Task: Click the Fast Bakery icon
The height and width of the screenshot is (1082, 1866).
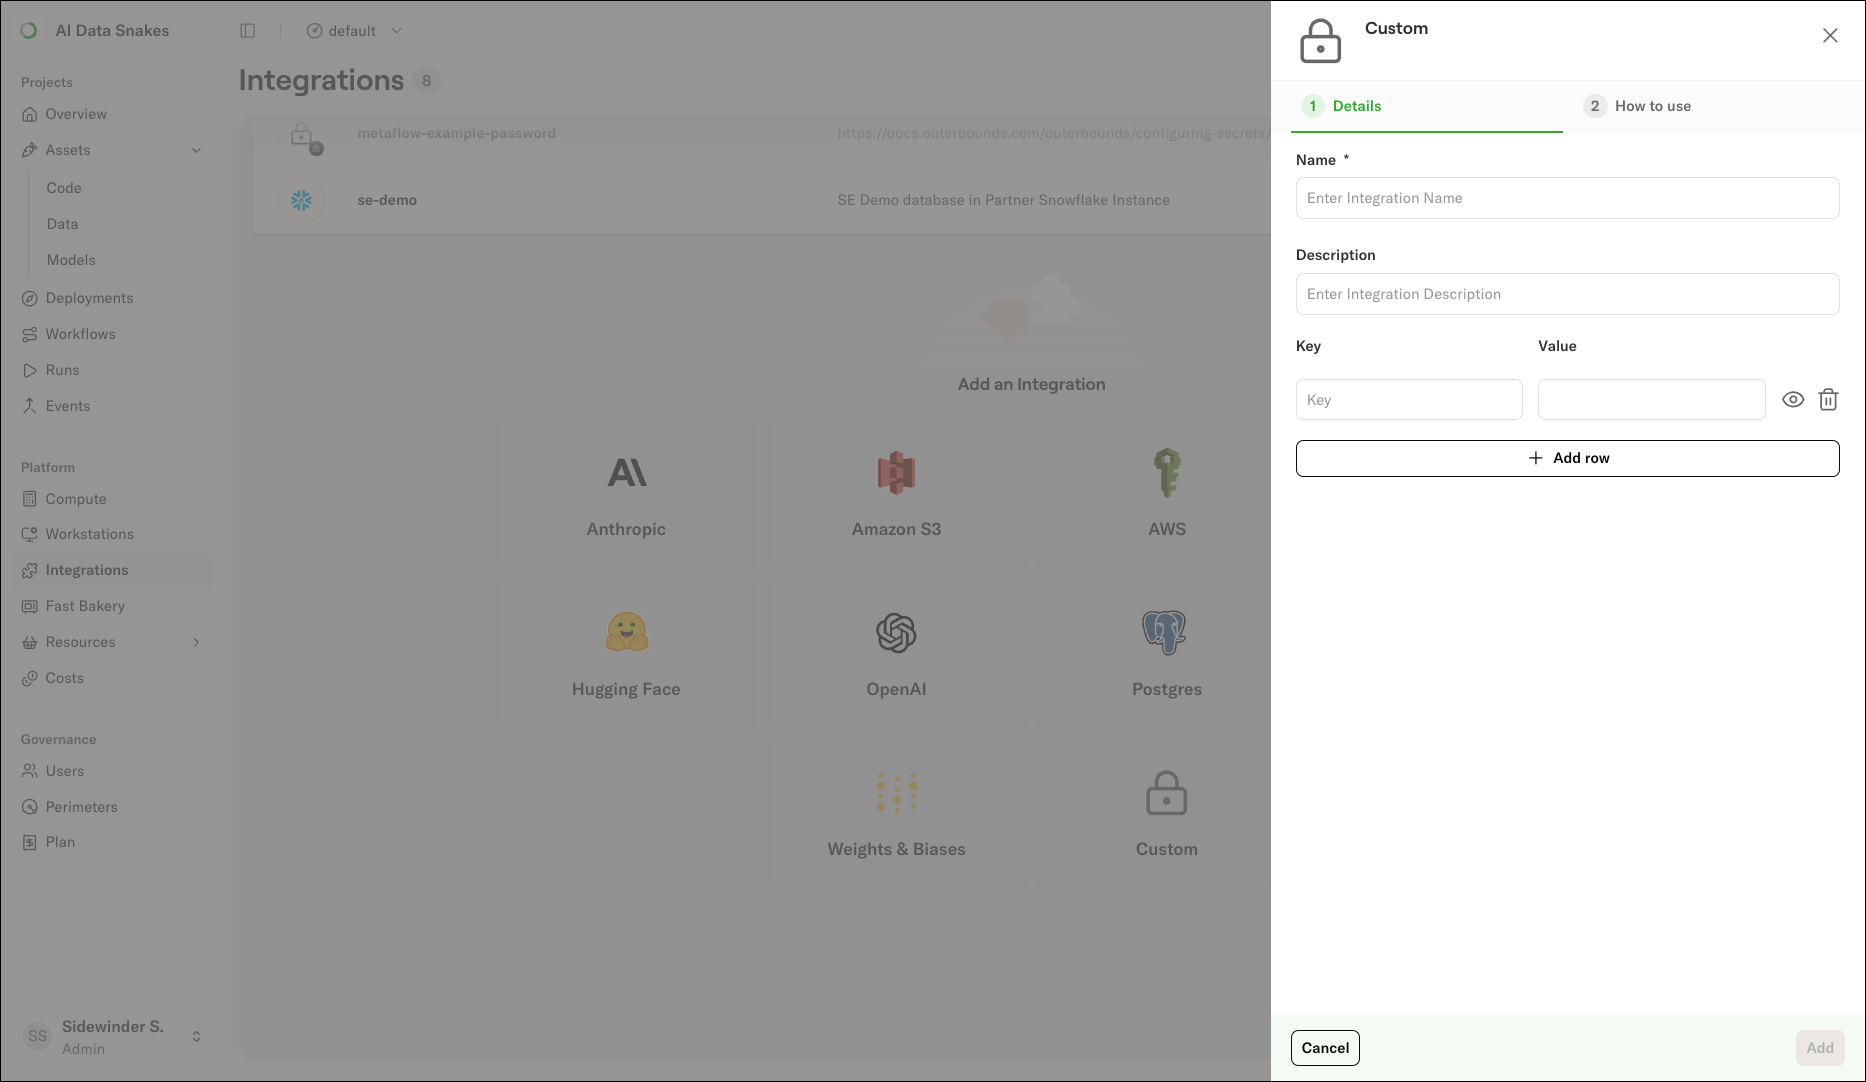Action: [x=30, y=606]
